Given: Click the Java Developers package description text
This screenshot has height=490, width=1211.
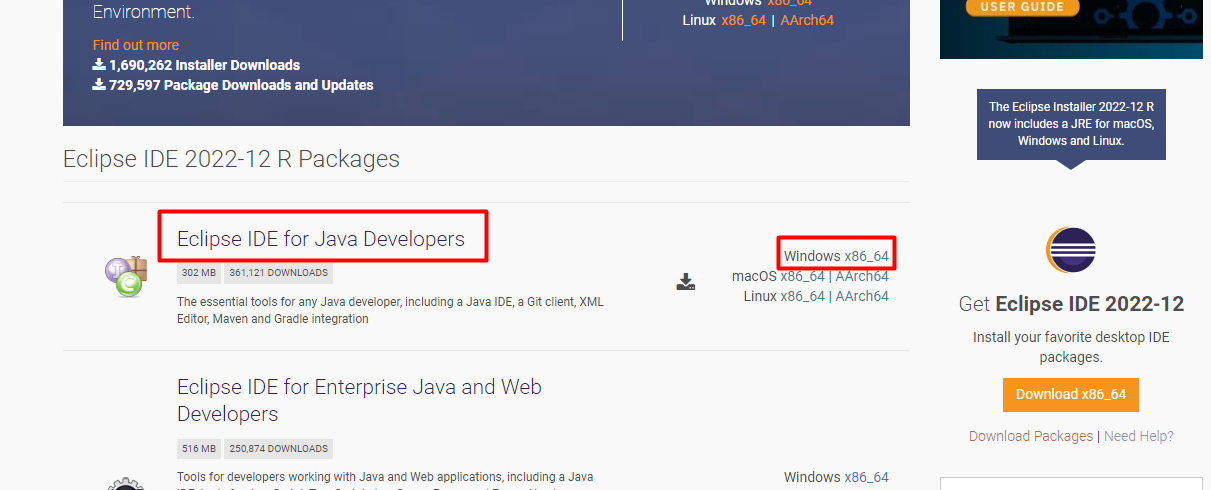Looking at the screenshot, I should coord(390,310).
